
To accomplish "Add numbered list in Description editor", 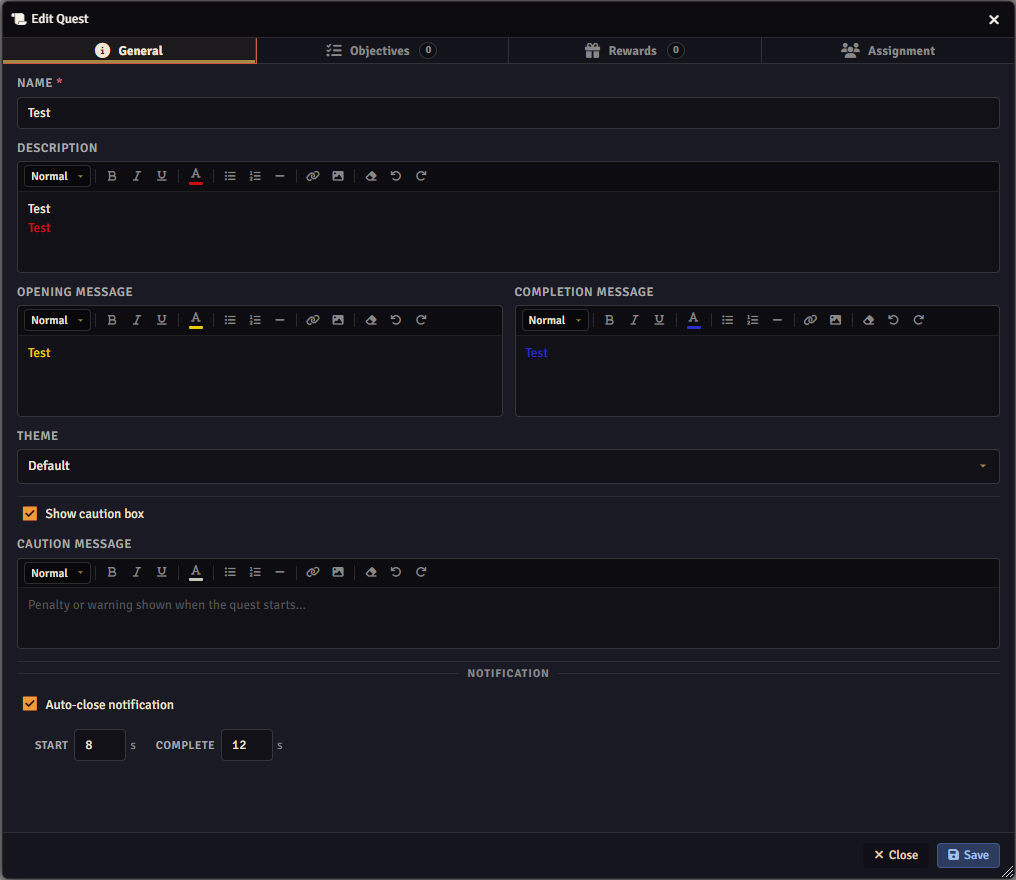I will pyautogui.click(x=255, y=176).
